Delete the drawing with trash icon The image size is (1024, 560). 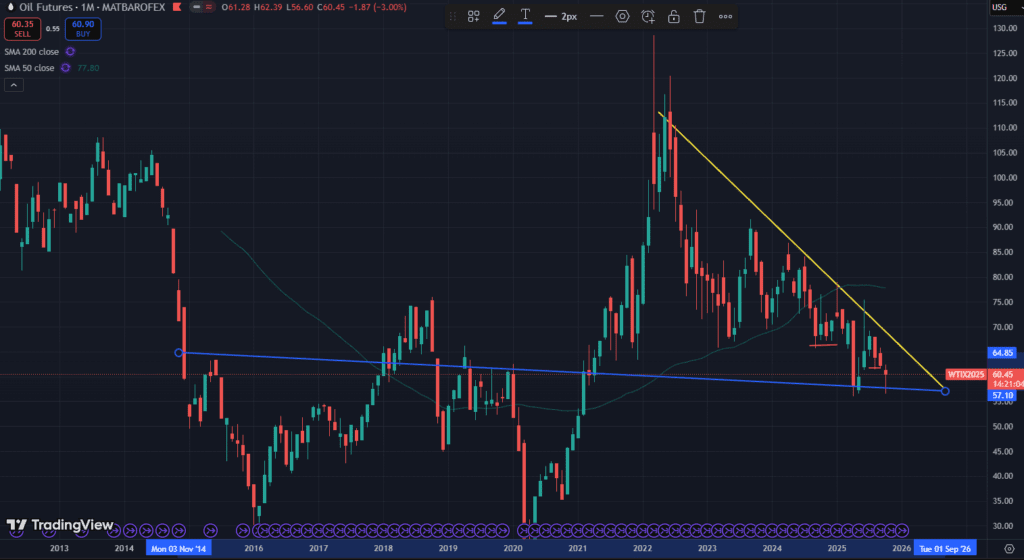(699, 17)
